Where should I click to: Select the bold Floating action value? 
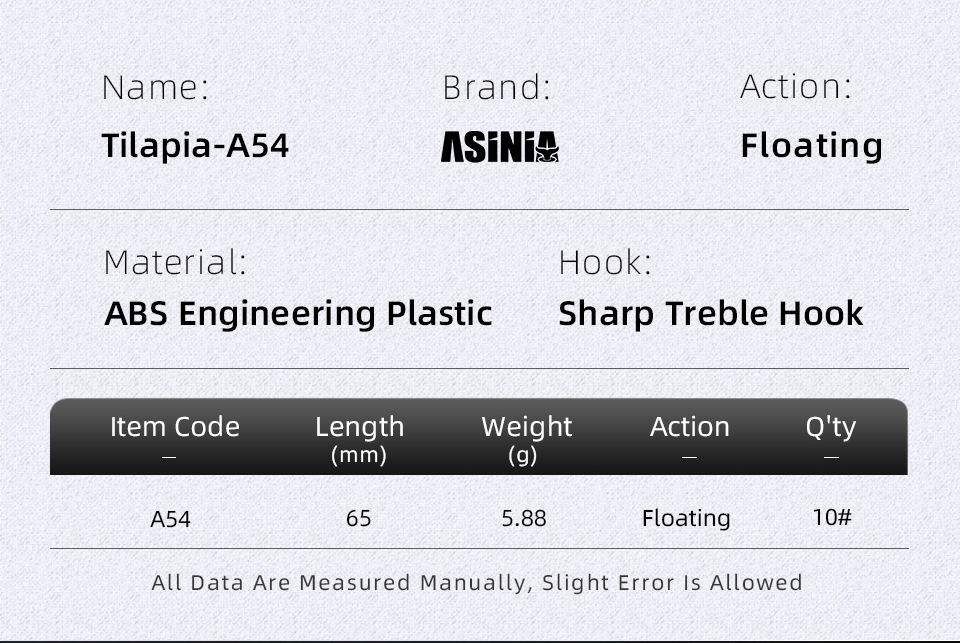click(811, 146)
